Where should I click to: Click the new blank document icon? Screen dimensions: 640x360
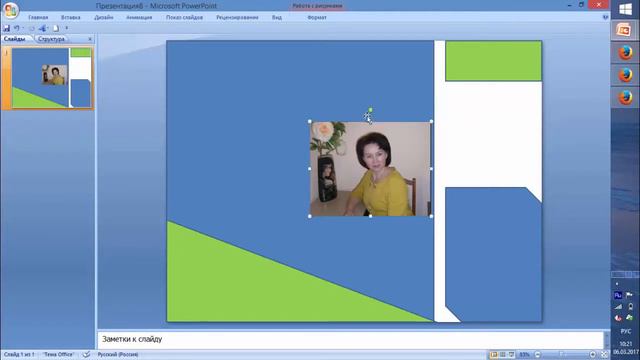56,28
